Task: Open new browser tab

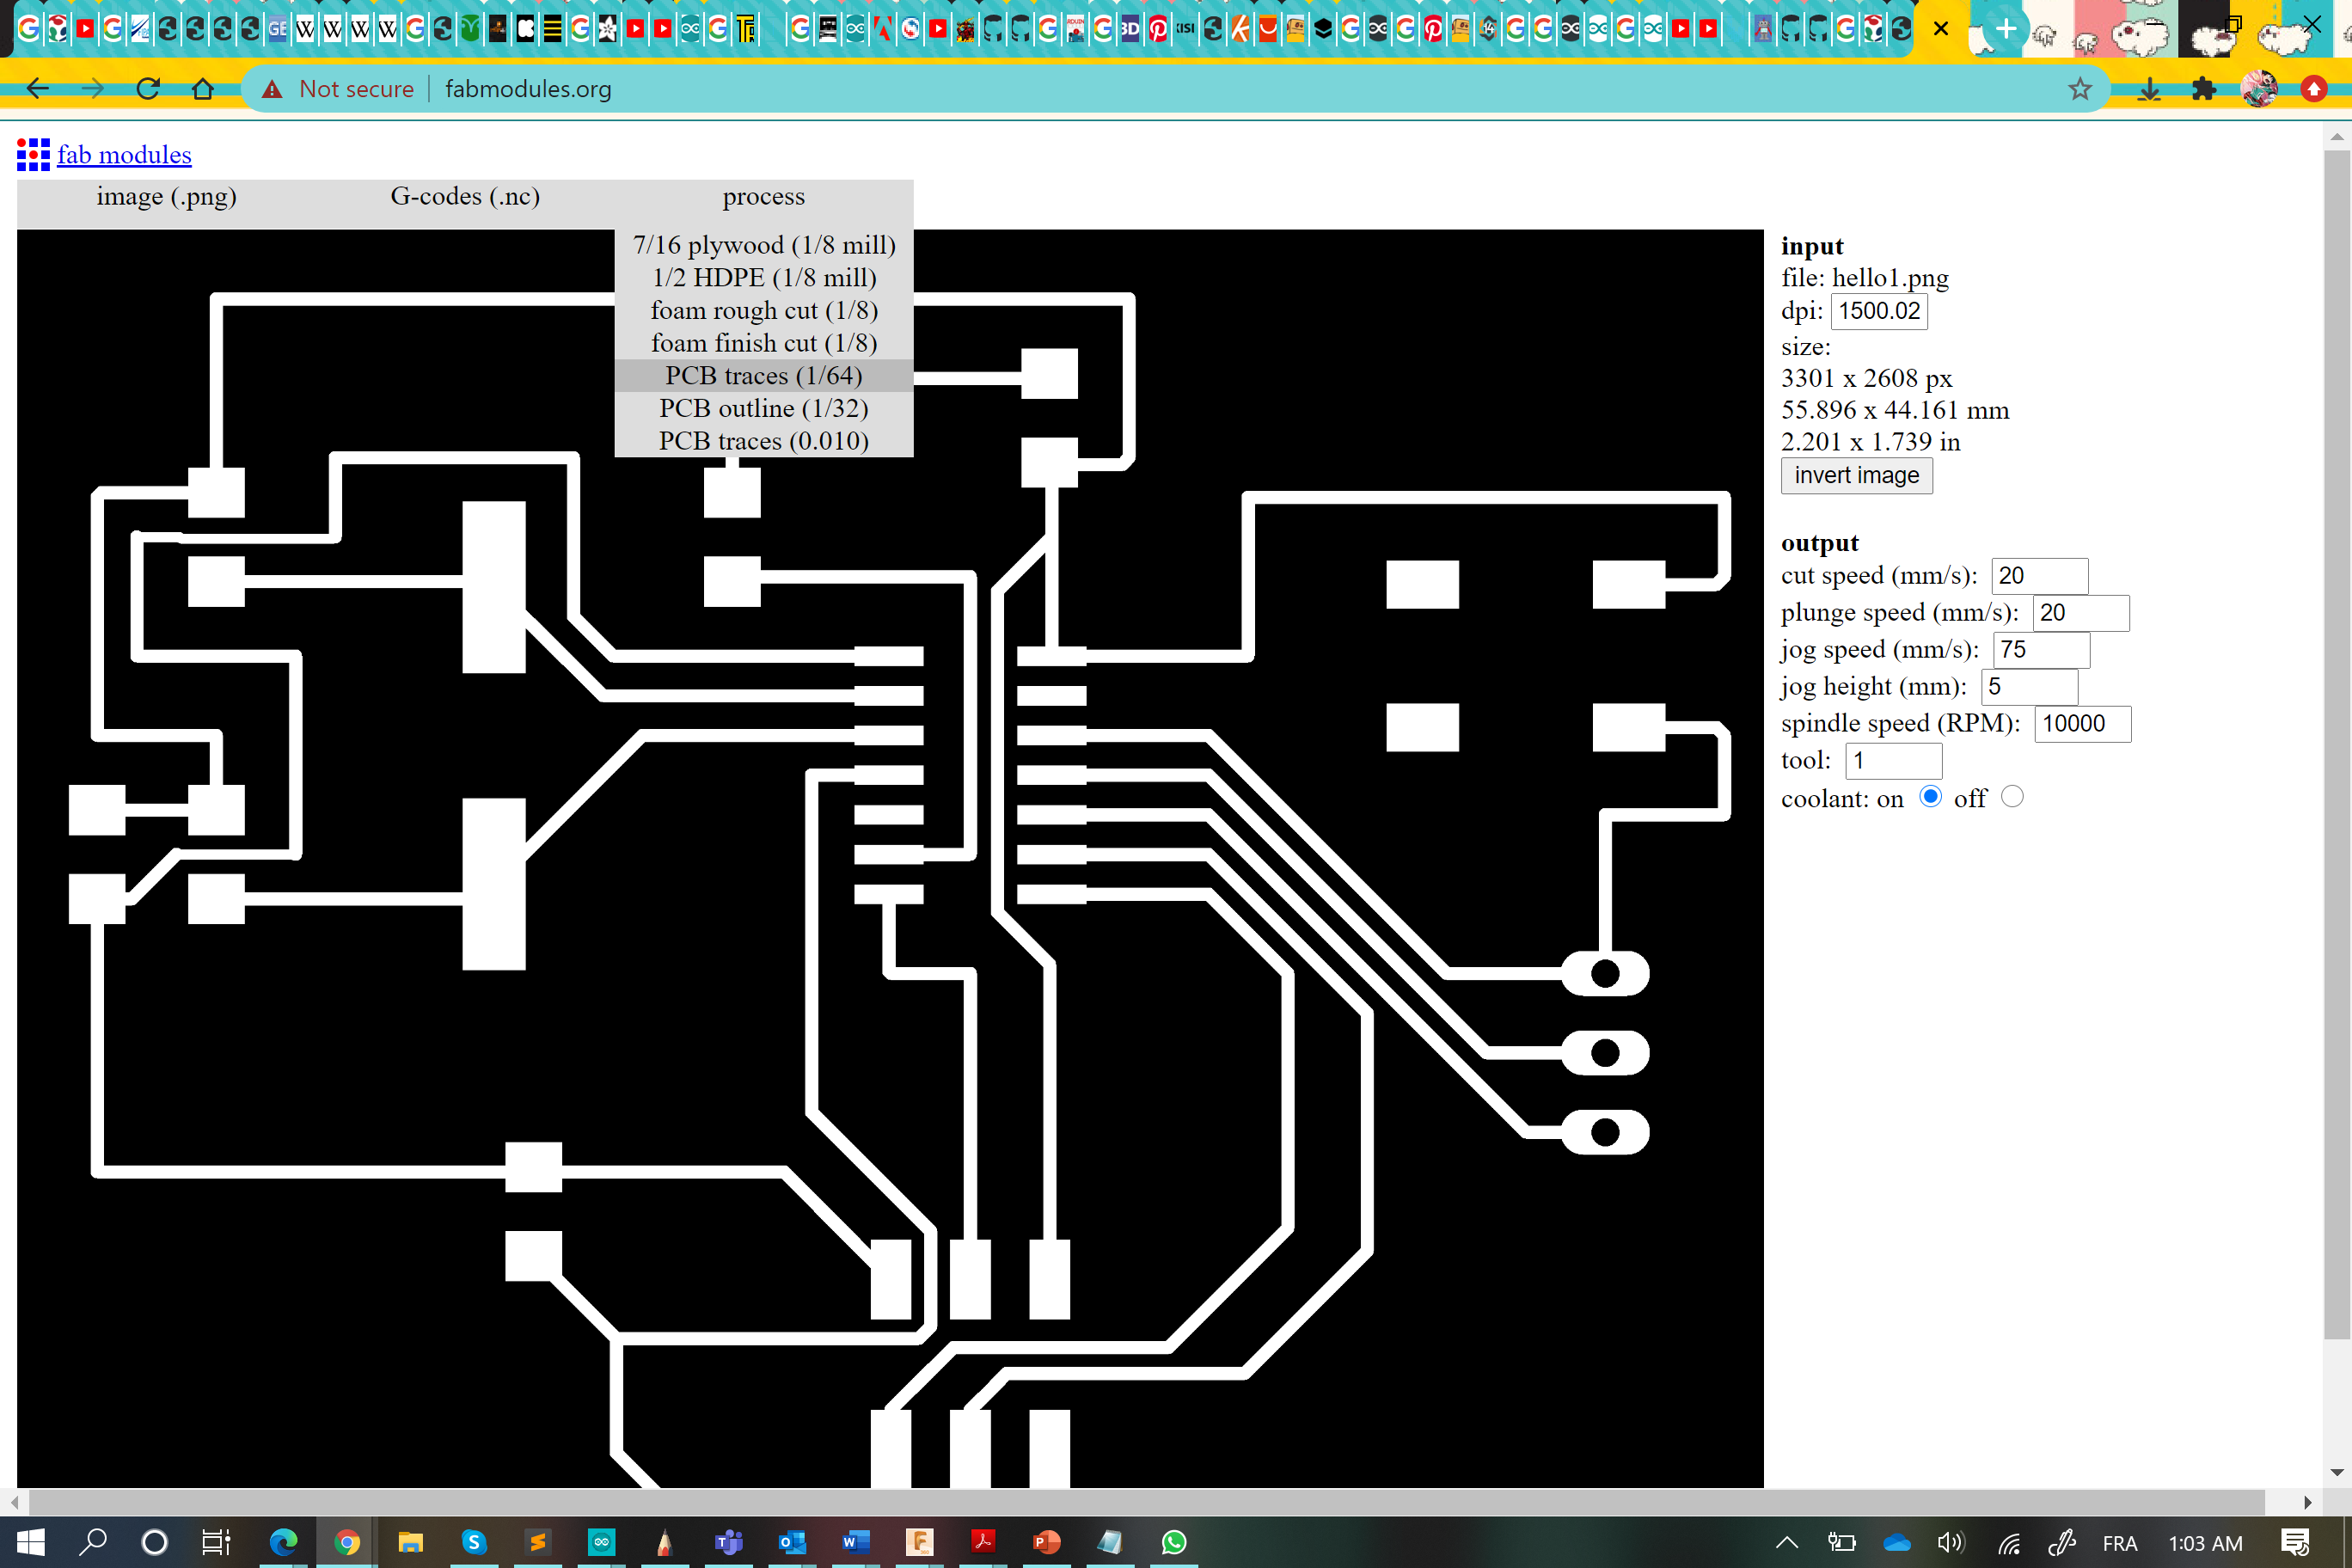Action: [2006, 29]
